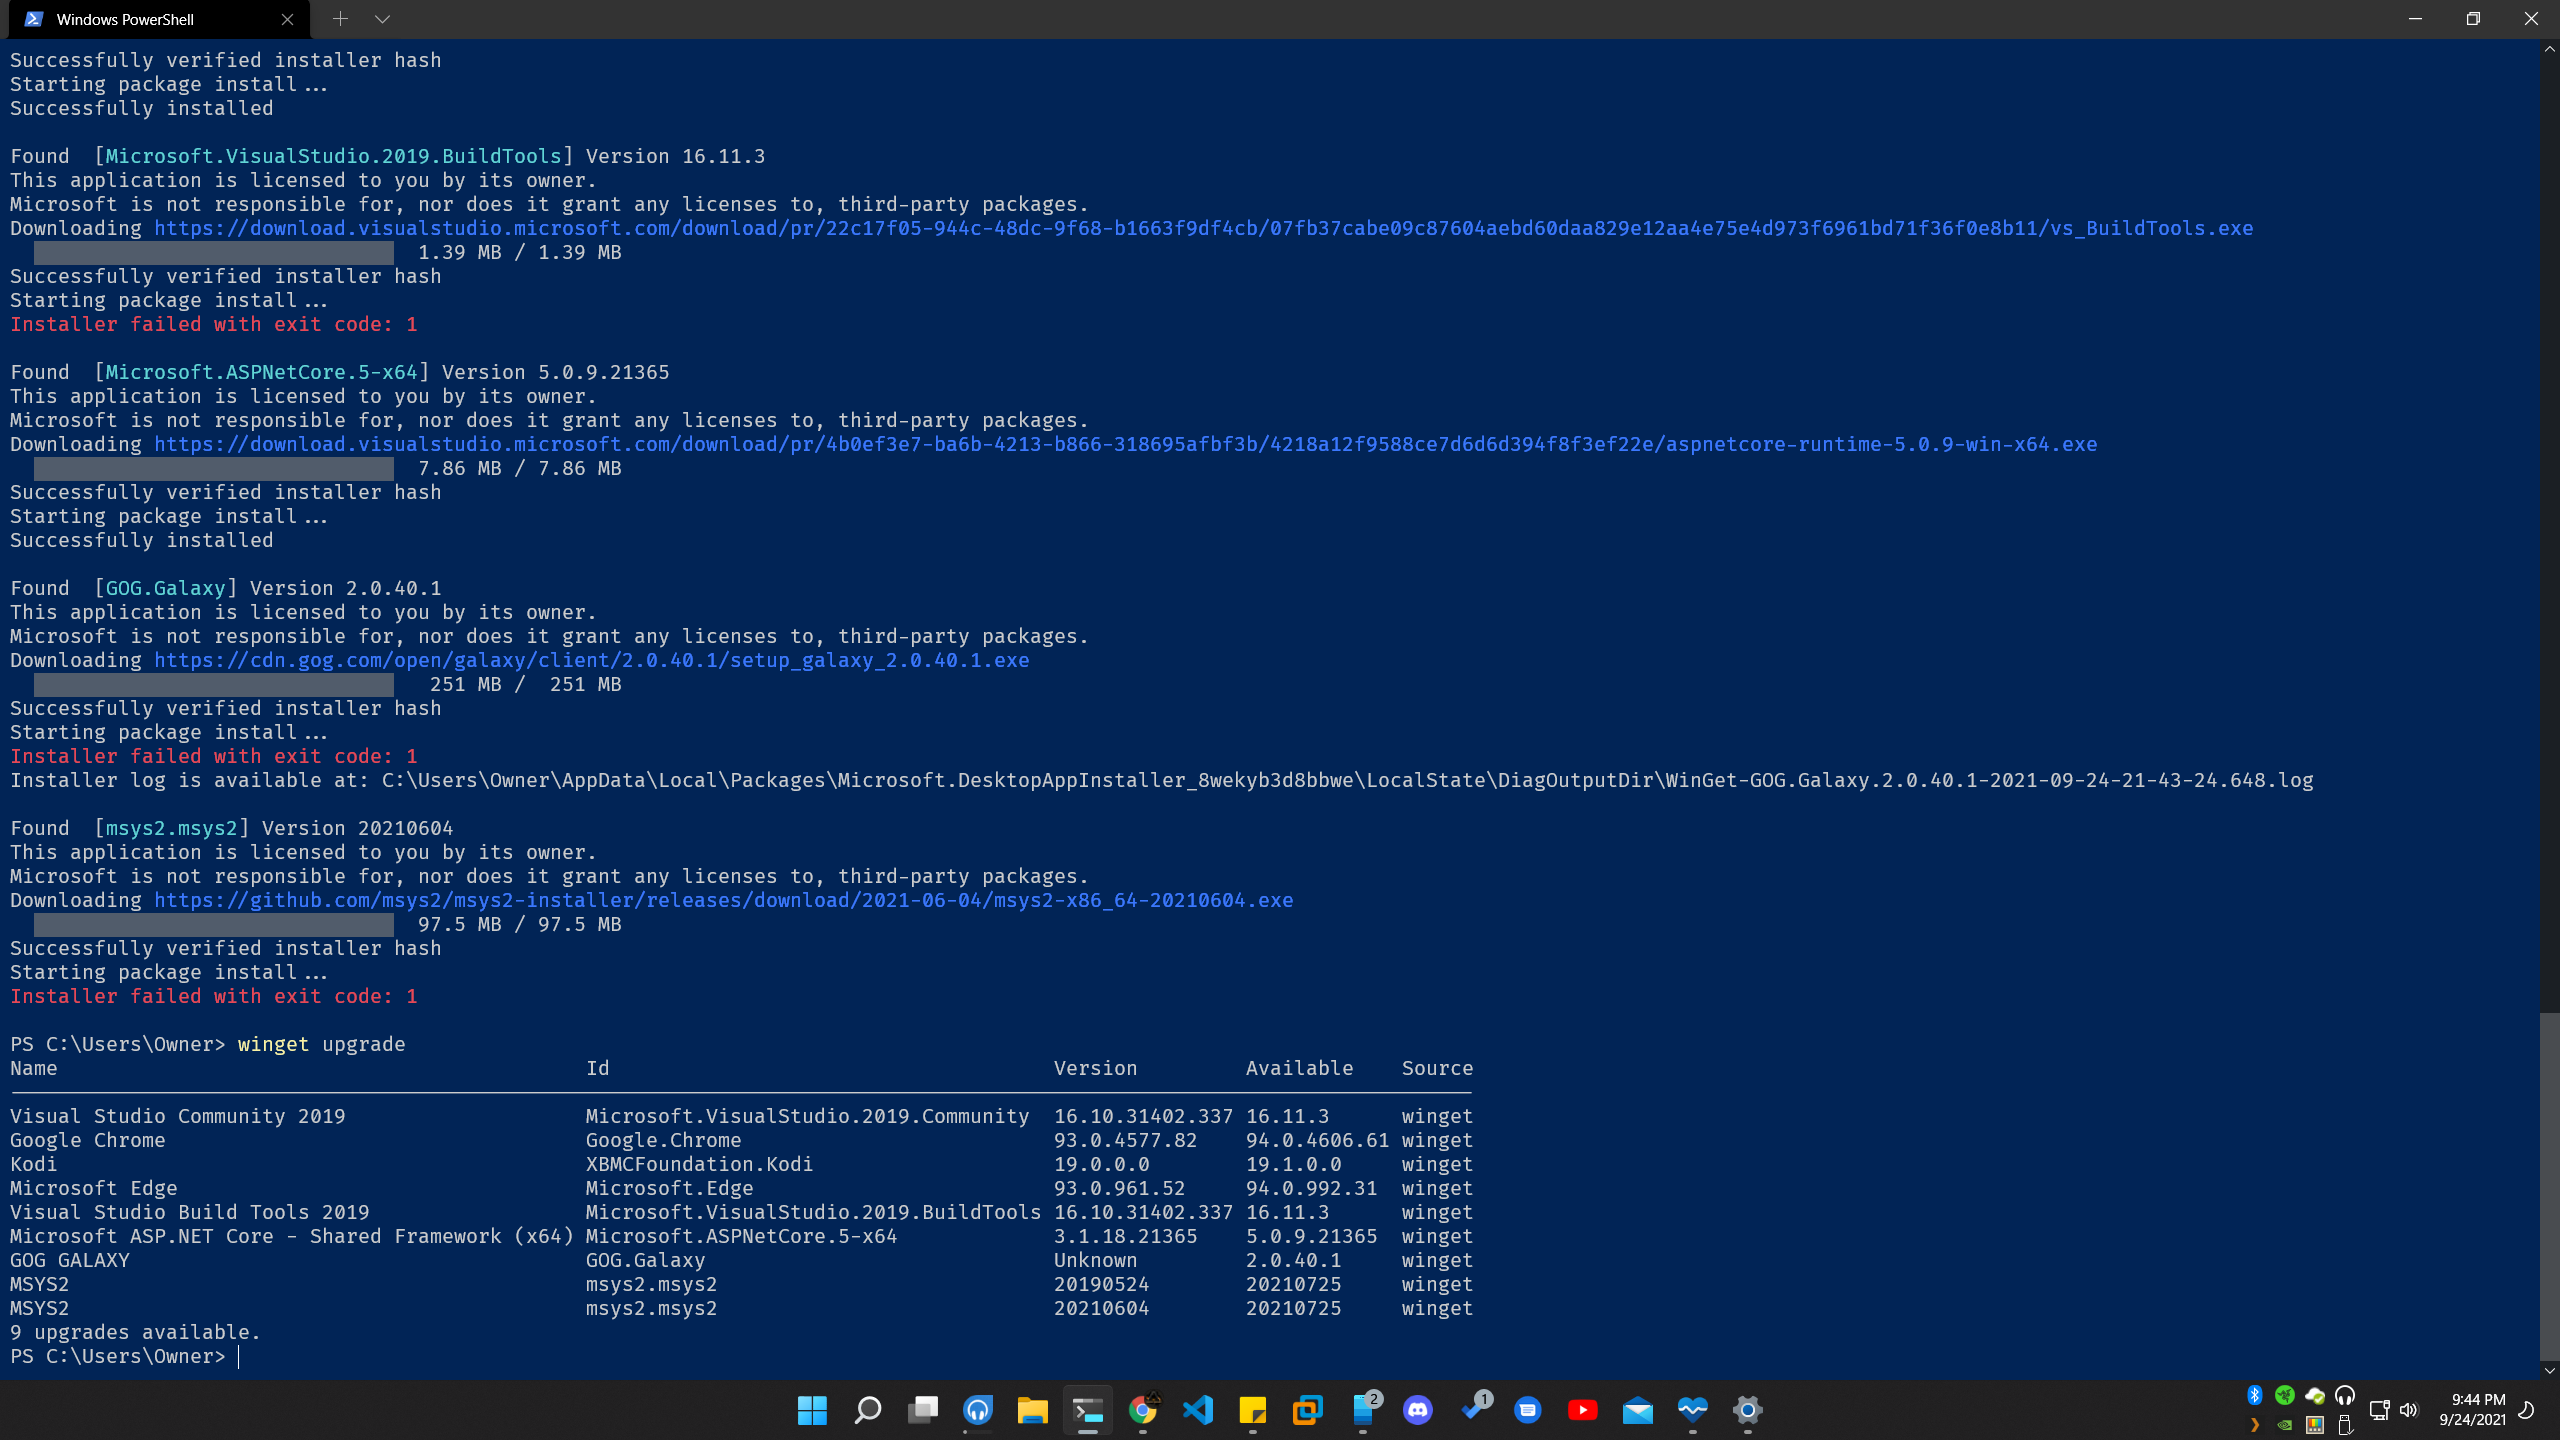Viewport: 2560px width, 1440px height.
Task: Click the Safely Remove Hardware tray icon
Action: click(x=2345, y=1425)
